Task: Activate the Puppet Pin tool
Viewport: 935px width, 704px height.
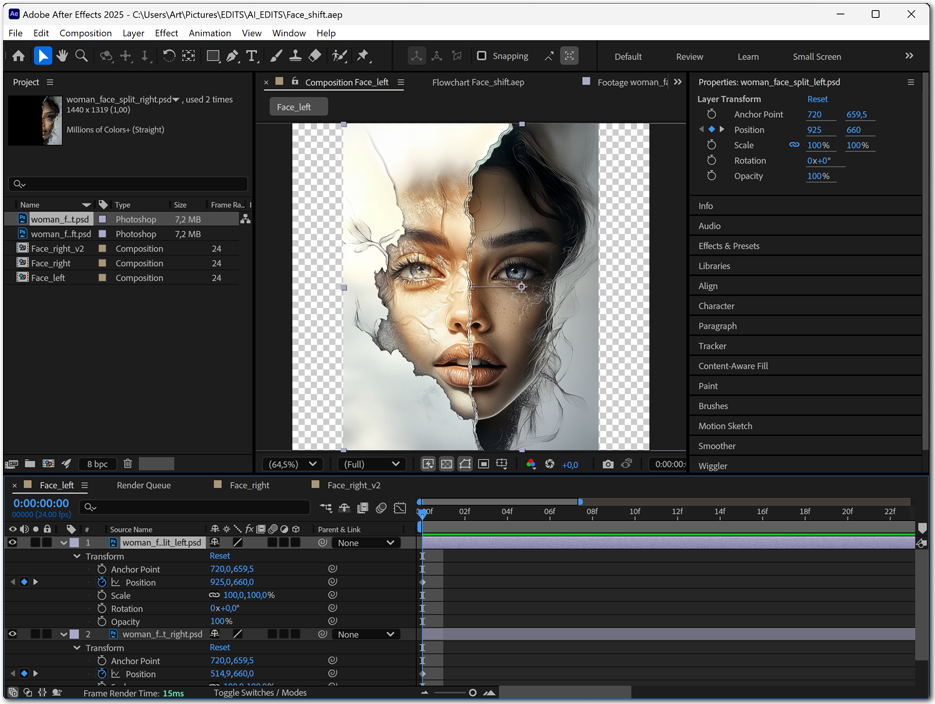Action: tap(363, 56)
